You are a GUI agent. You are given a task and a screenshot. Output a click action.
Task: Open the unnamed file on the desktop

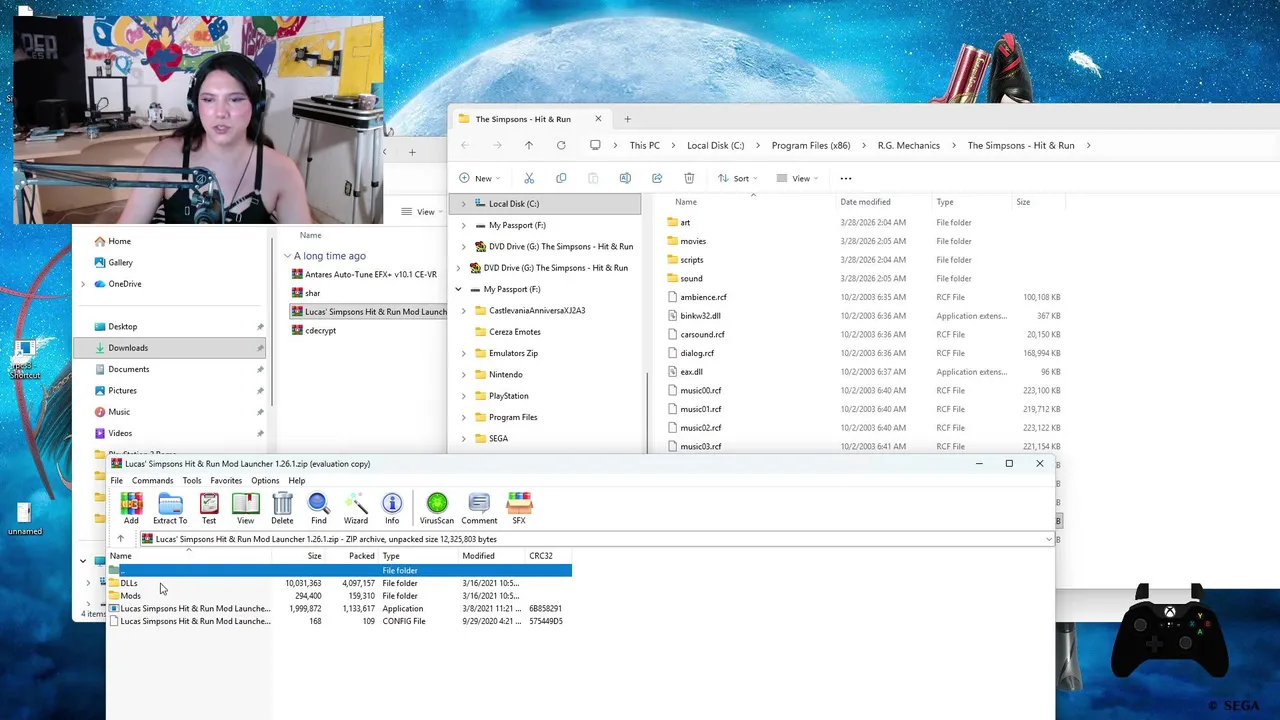(25, 519)
